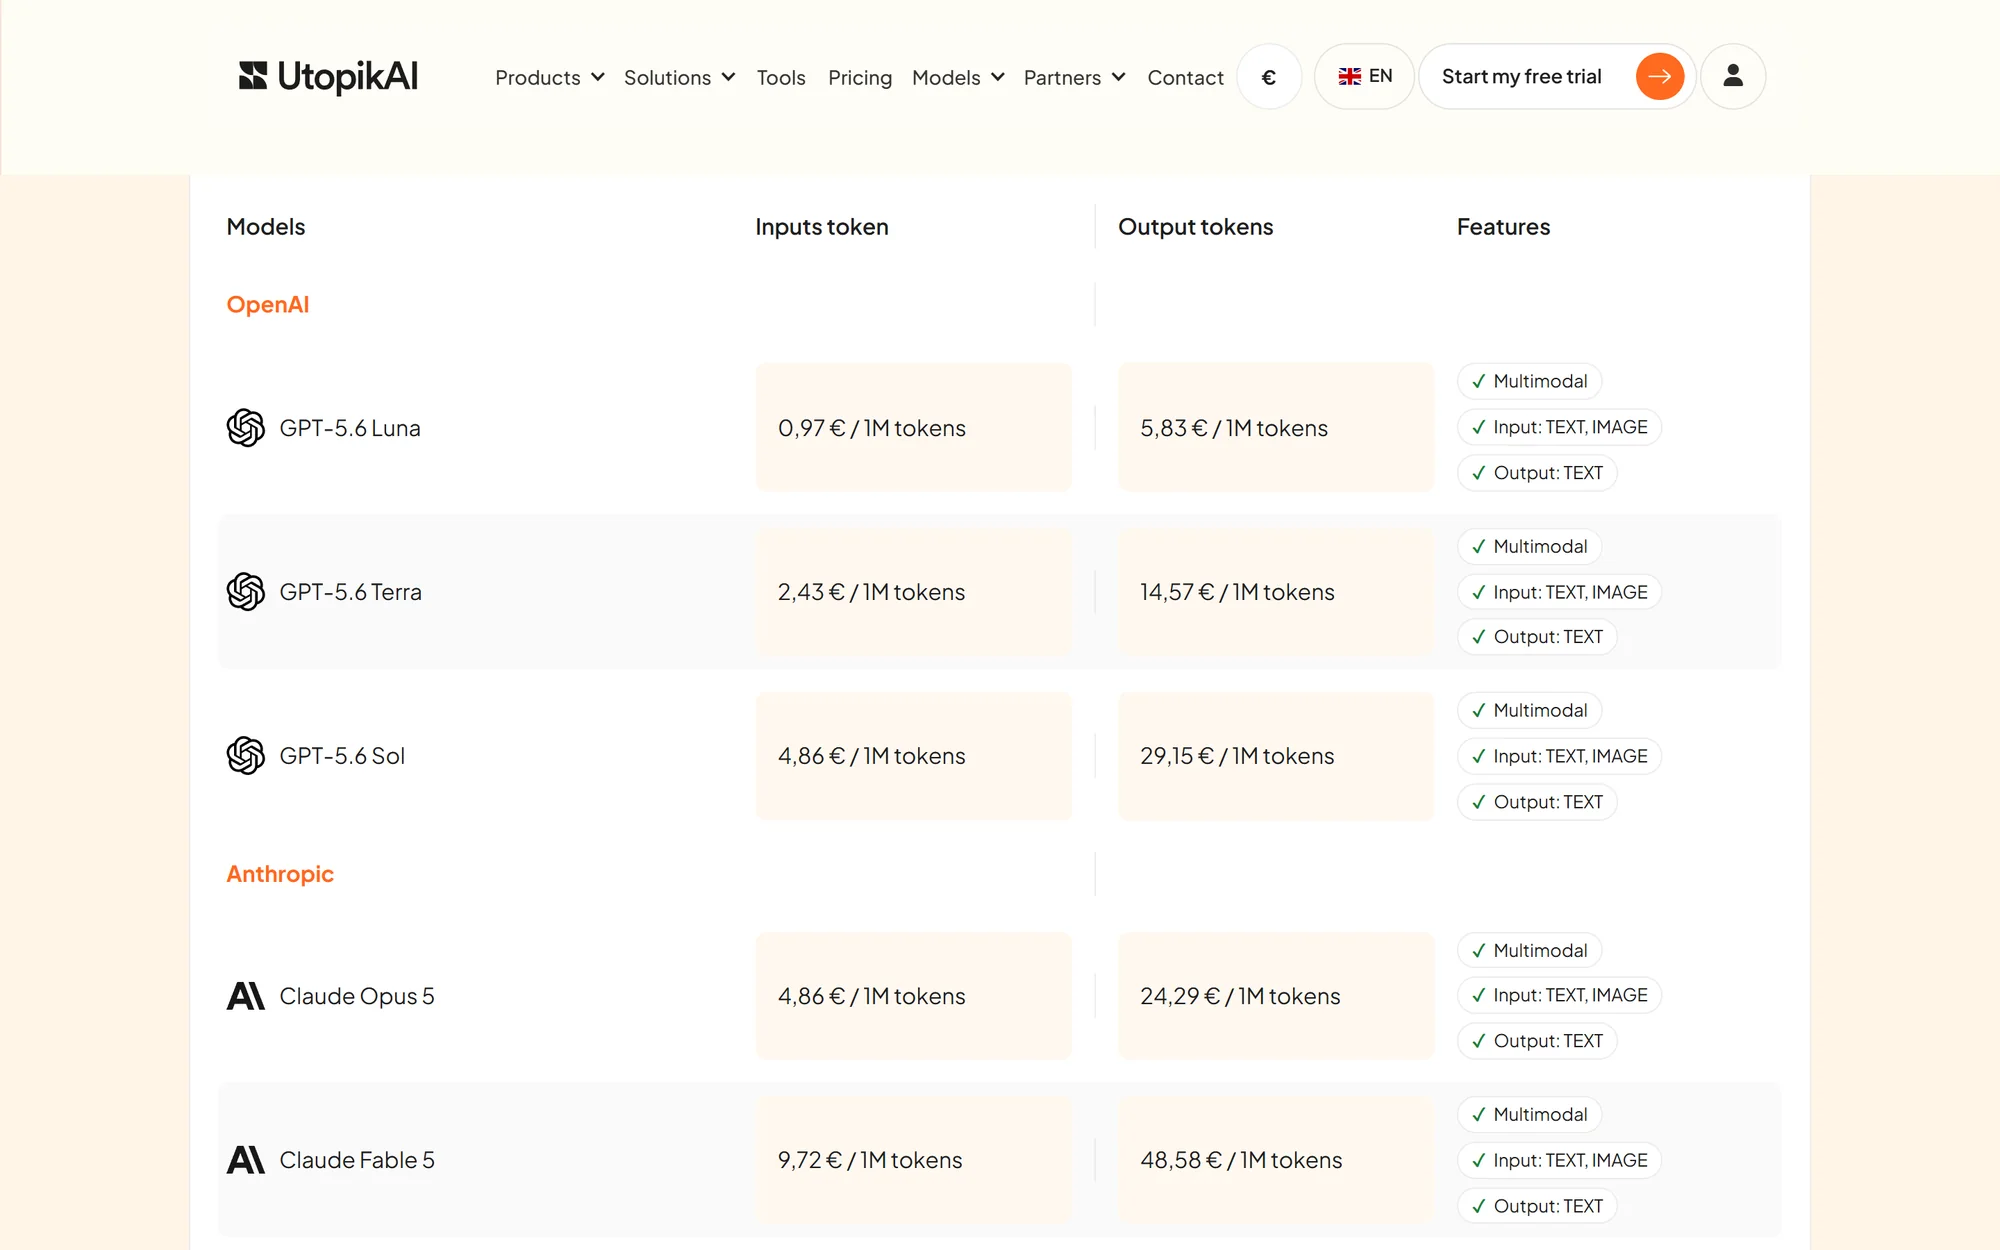Click the UK flag icon
The image size is (2000, 1250).
click(1350, 76)
